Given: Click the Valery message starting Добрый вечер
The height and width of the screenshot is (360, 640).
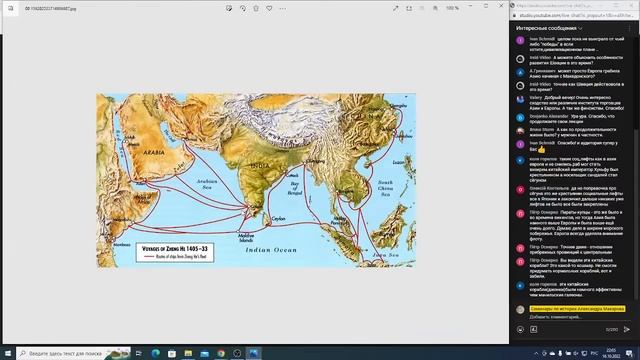Looking at the screenshot, I should pos(576,103).
